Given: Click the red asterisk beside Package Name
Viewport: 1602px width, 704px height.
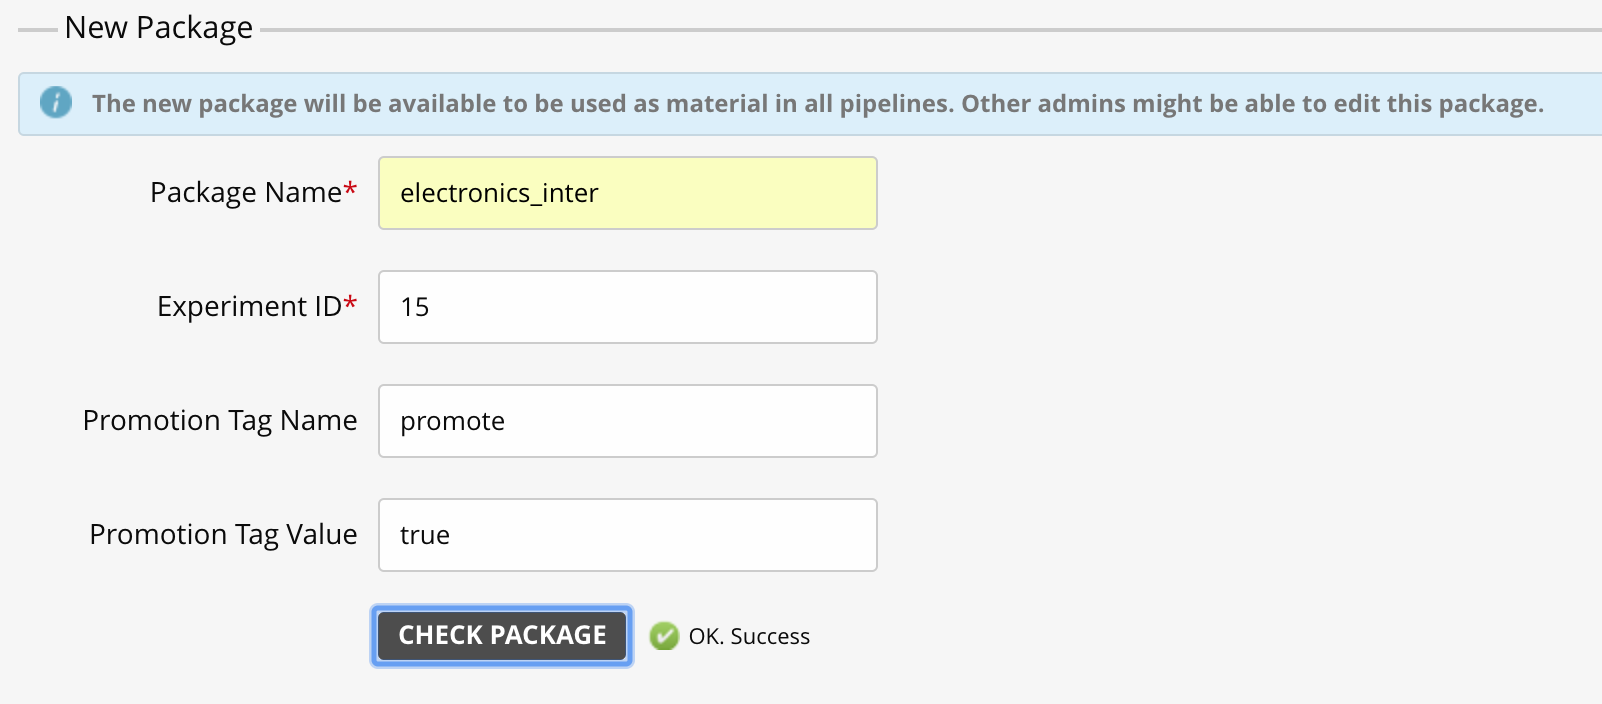Looking at the screenshot, I should click(350, 189).
